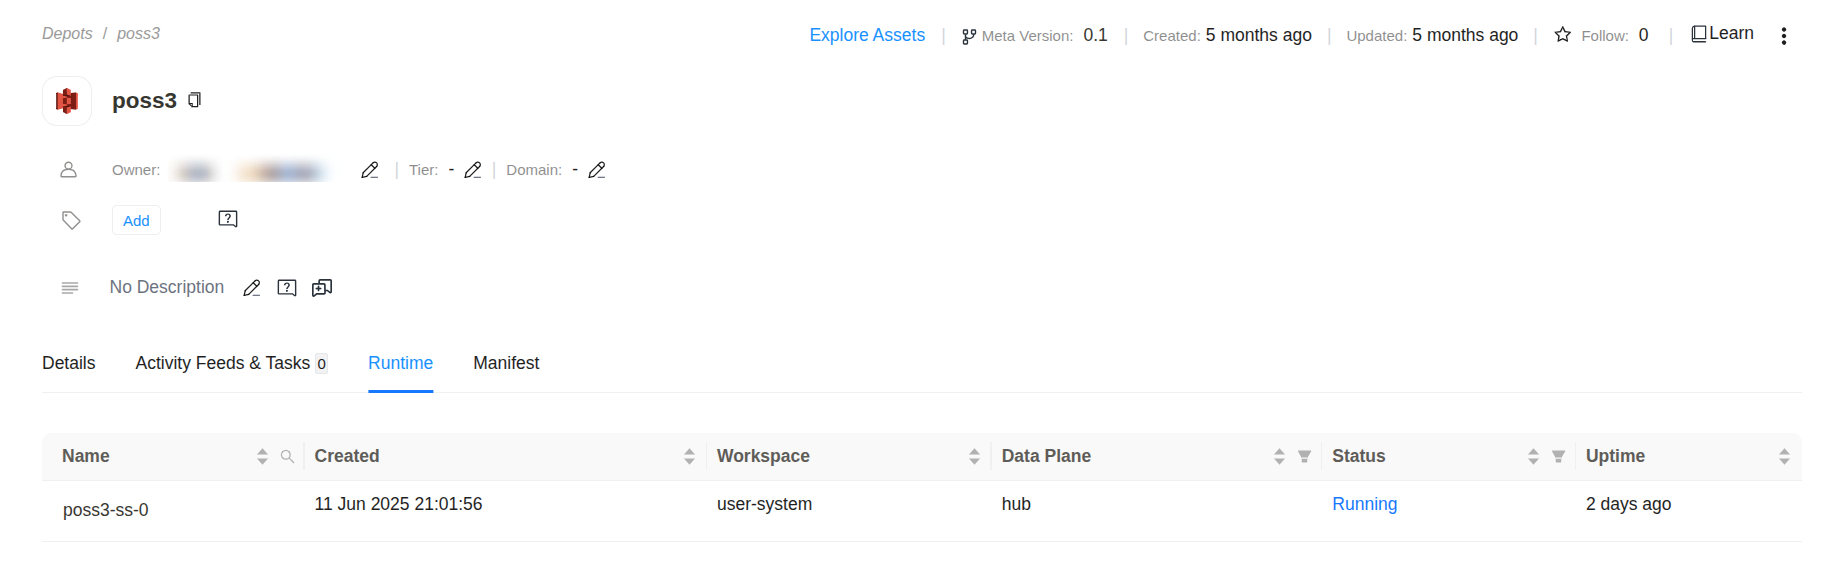Edit the Tier value
Image resolution: width=1832 pixels, height=585 pixels.
[x=473, y=170]
